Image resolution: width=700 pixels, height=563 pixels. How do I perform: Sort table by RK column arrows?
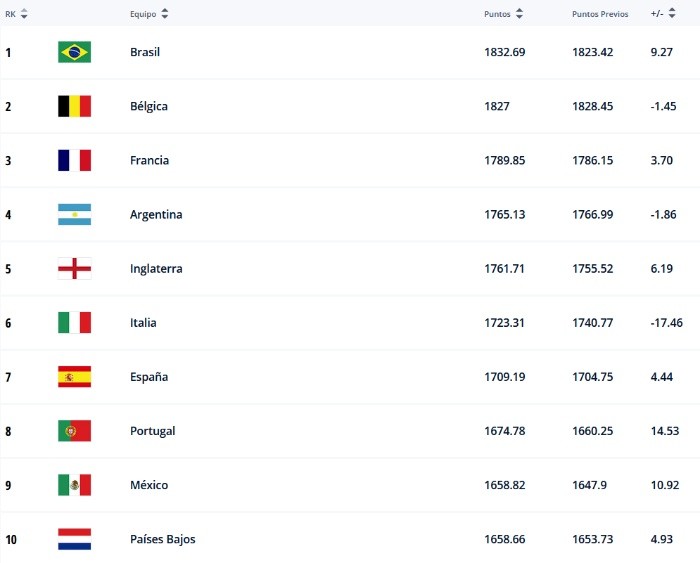click(x=24, y=14)
